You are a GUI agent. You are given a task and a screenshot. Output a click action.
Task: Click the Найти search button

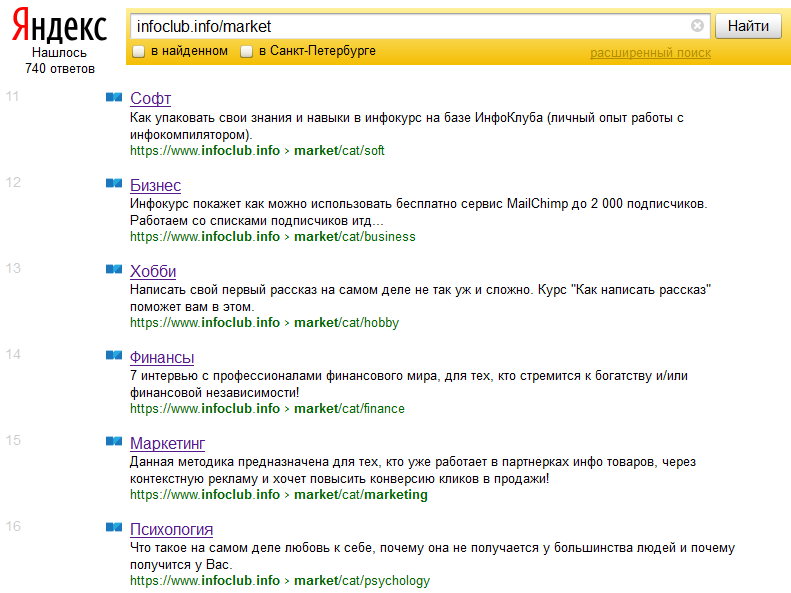coord(748,26)
